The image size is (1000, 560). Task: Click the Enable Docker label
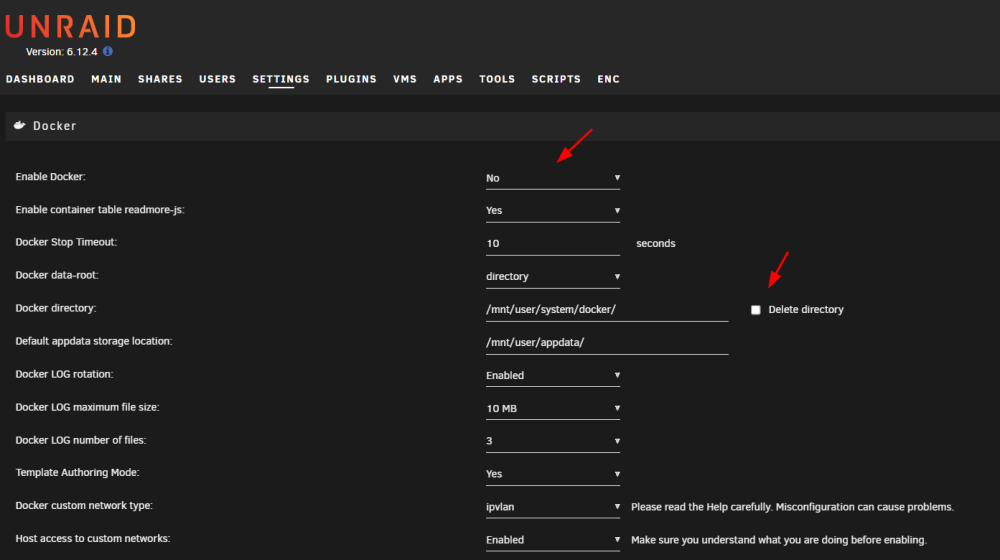(50, 177)
